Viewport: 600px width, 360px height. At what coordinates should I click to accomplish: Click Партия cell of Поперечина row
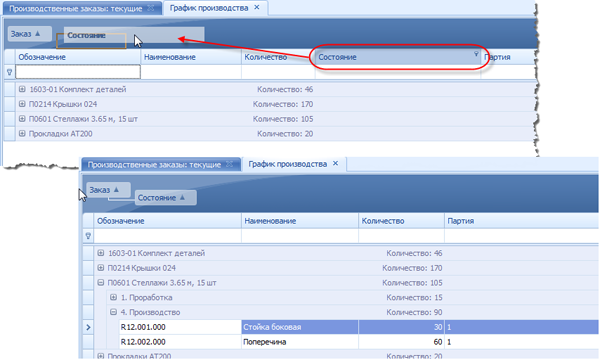pos(522,342)
